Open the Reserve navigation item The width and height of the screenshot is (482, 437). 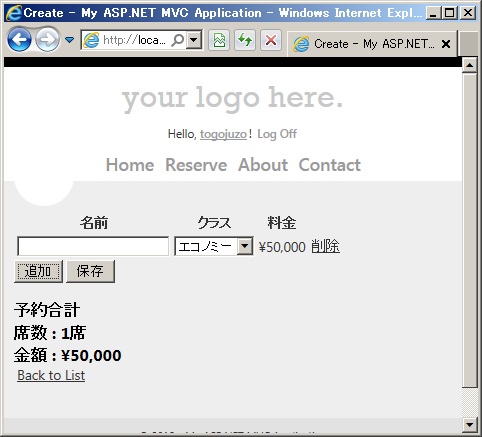tap(196, 165)
